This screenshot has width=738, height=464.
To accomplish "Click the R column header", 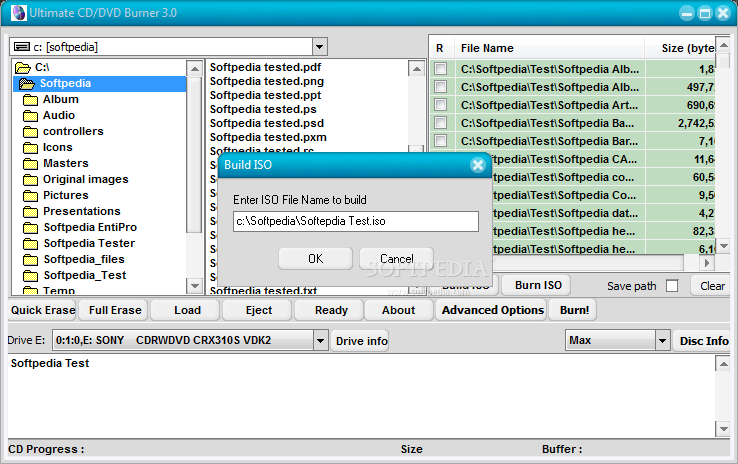I will click(x=440, y=48).
